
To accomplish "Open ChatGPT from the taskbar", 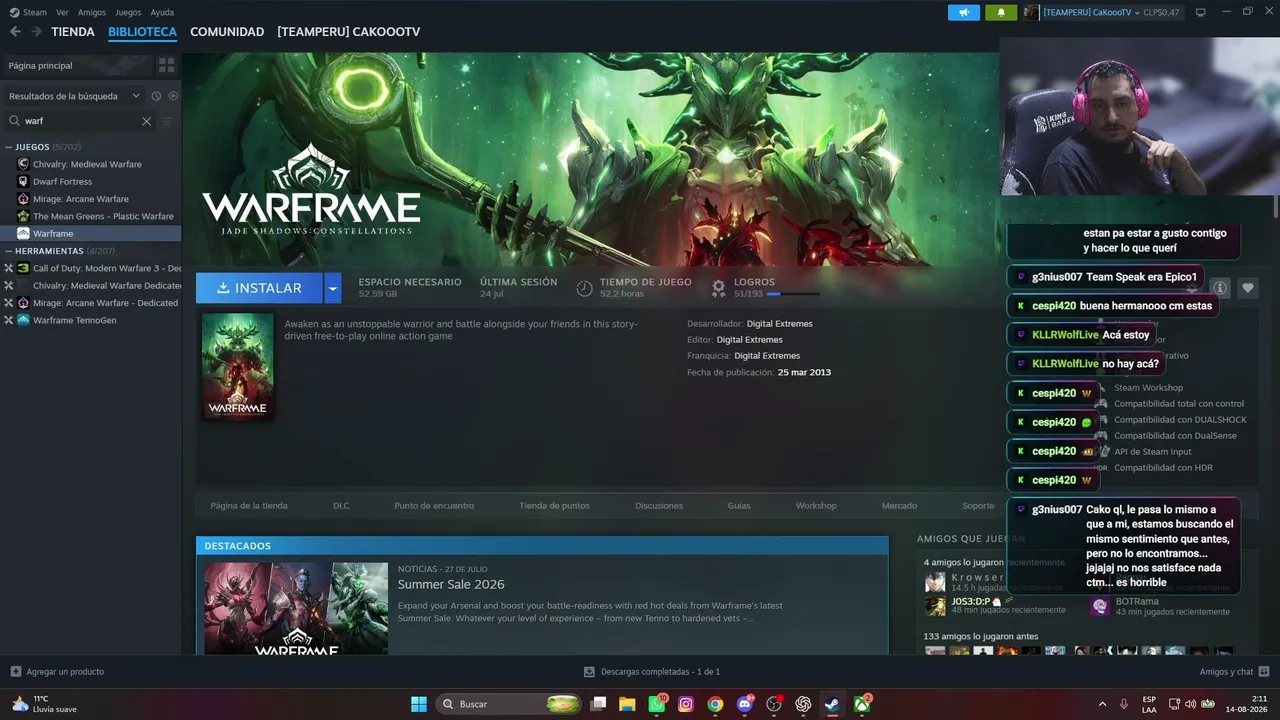I will point(803,704).
